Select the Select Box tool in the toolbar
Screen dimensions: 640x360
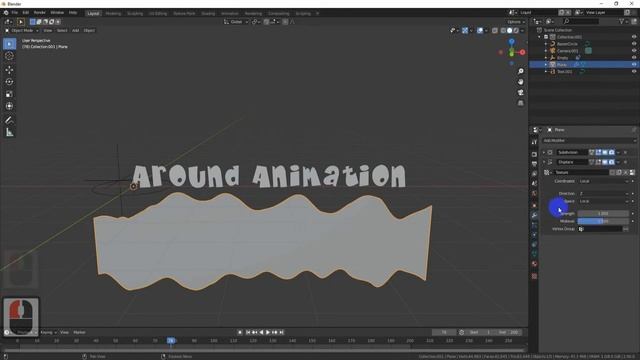(9, 44)
